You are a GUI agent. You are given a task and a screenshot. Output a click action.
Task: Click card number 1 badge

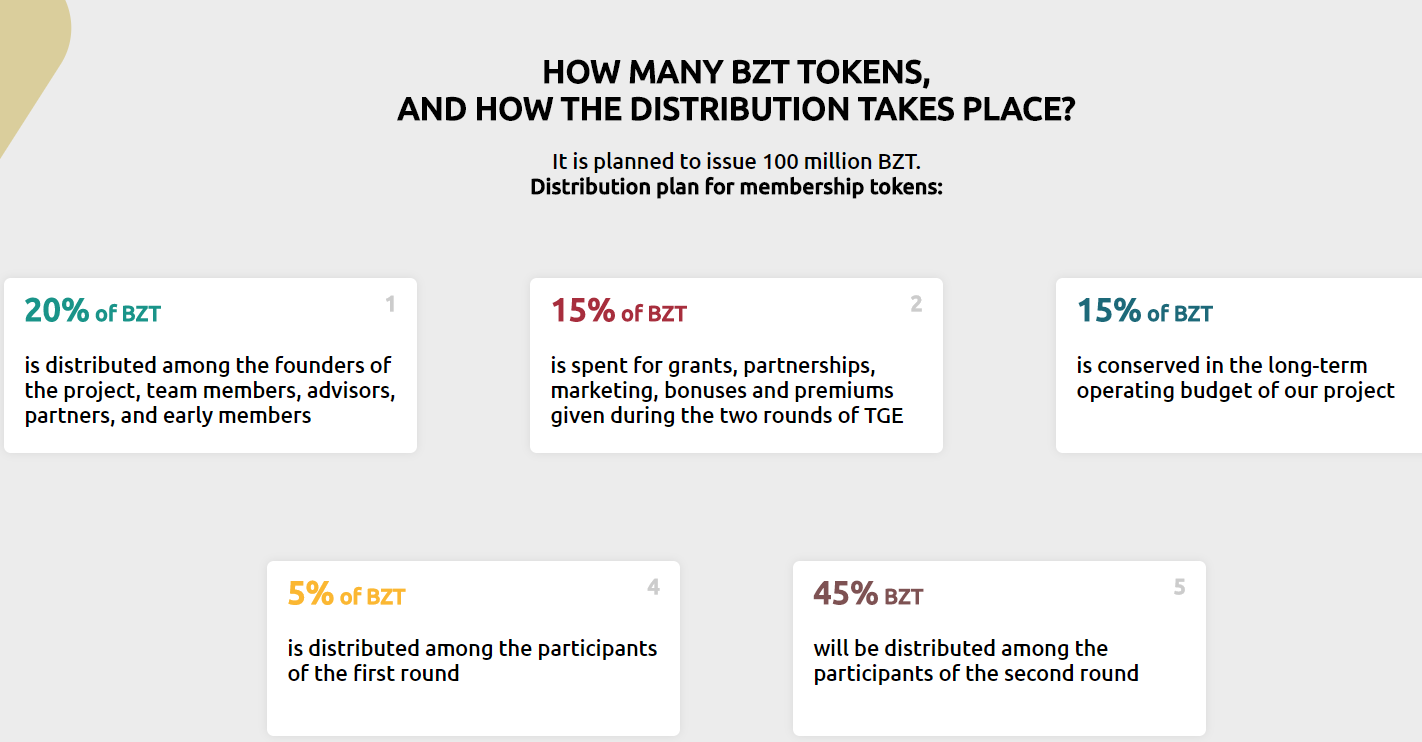pos(391,304)
